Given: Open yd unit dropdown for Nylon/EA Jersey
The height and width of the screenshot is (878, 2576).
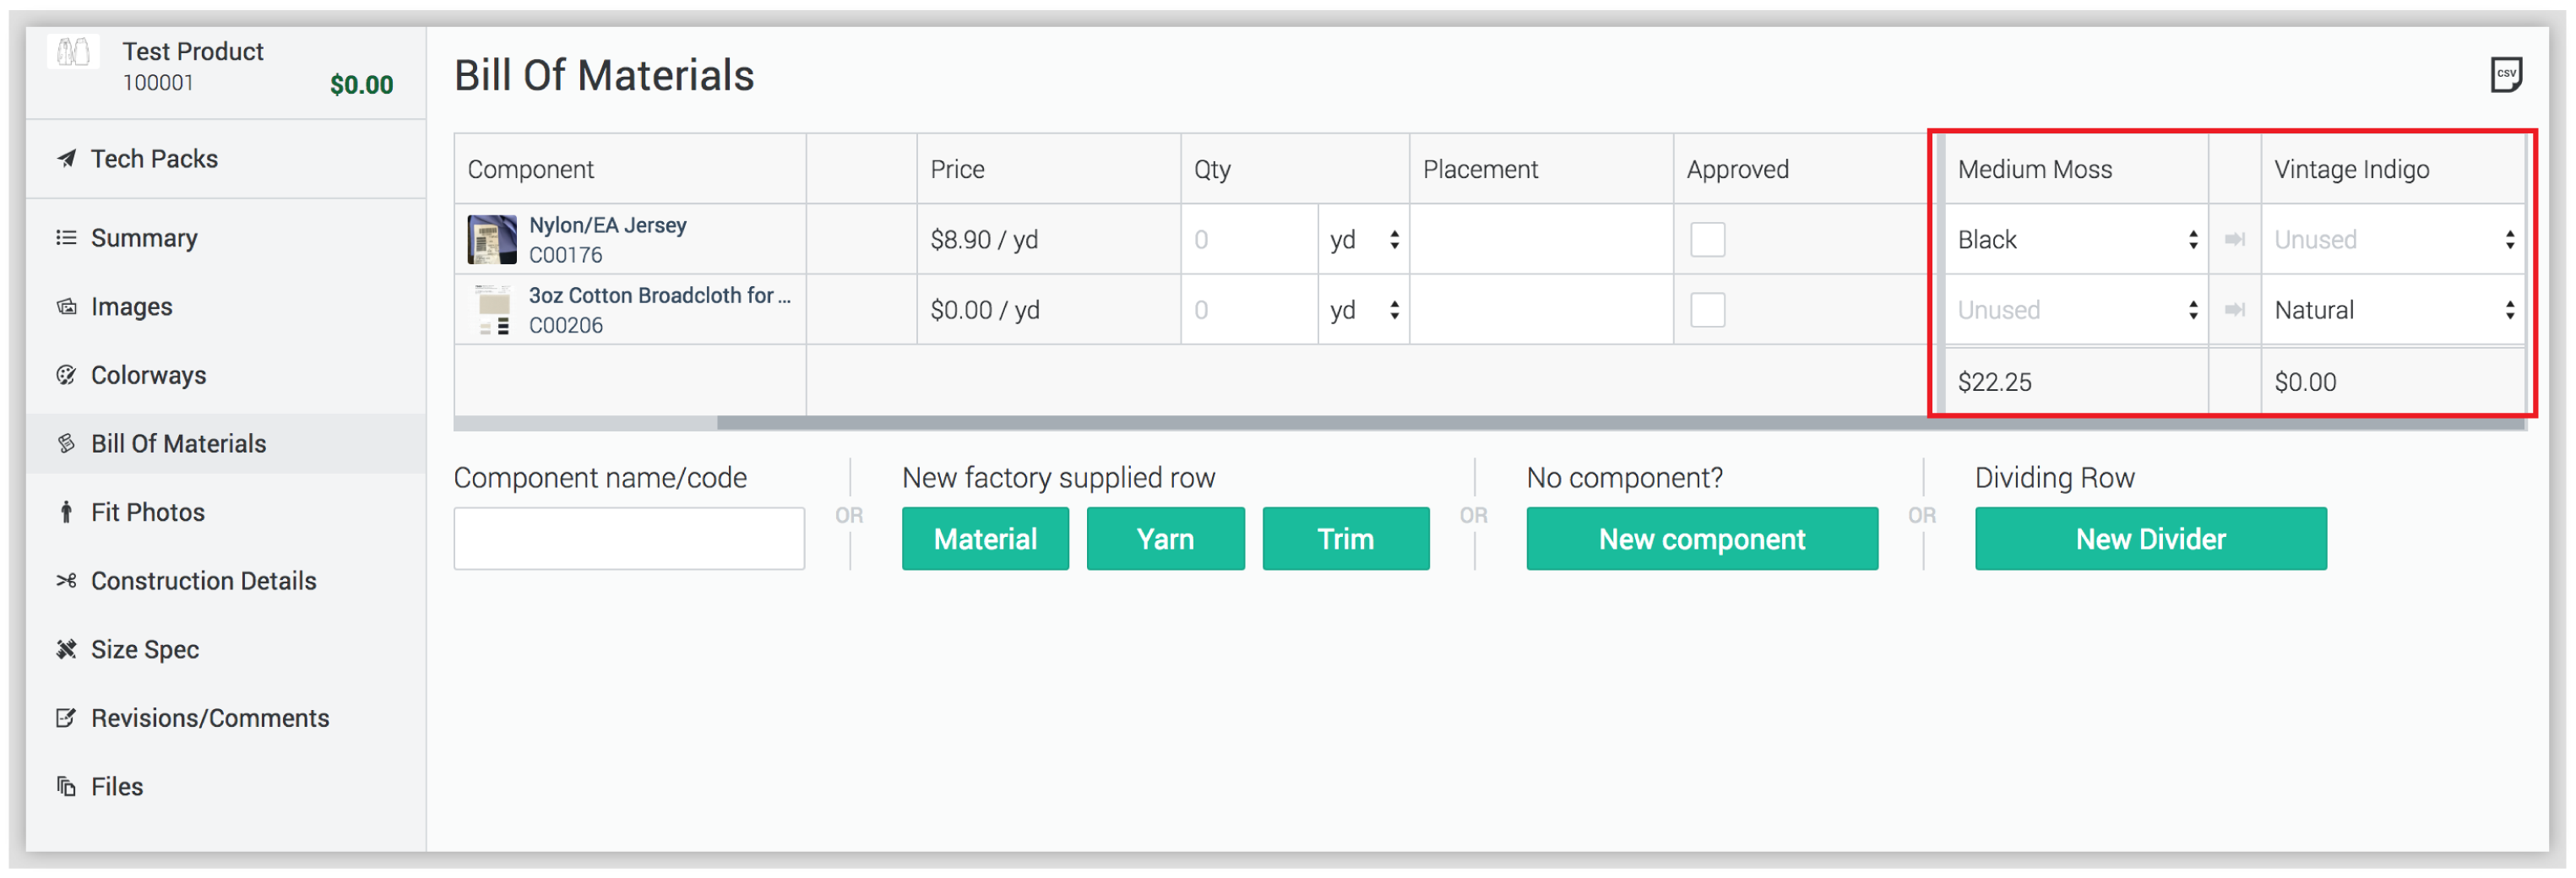Looking at the screenshot, I should (x=1363, y=240).
